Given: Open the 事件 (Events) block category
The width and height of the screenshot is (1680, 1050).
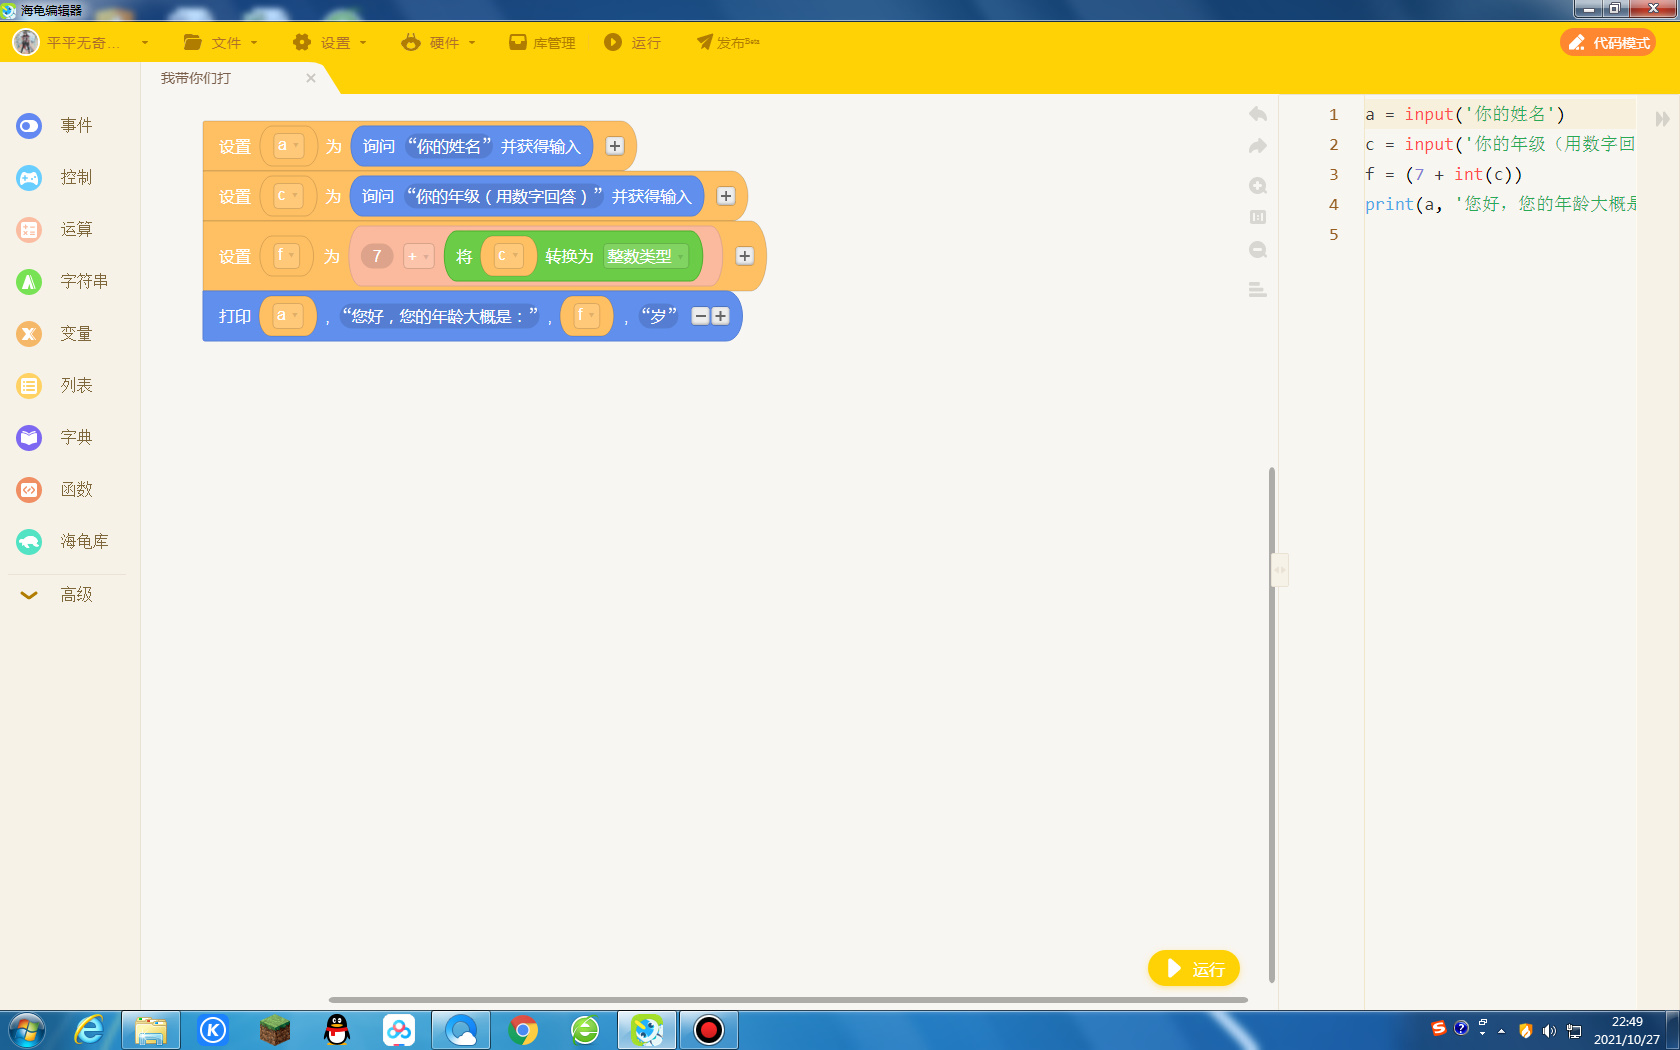Looking at the screenshot, I should 55,126.
